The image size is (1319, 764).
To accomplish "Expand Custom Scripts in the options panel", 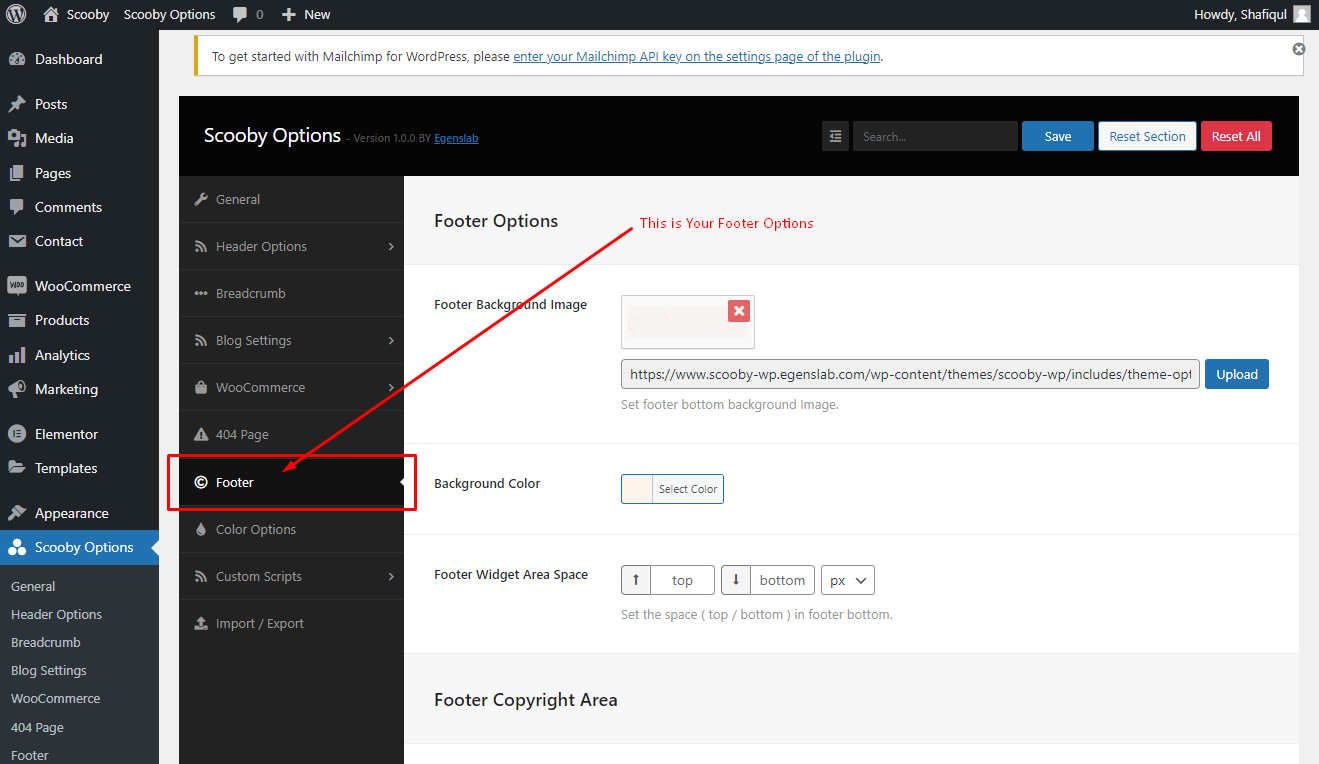I will [291, 576].
